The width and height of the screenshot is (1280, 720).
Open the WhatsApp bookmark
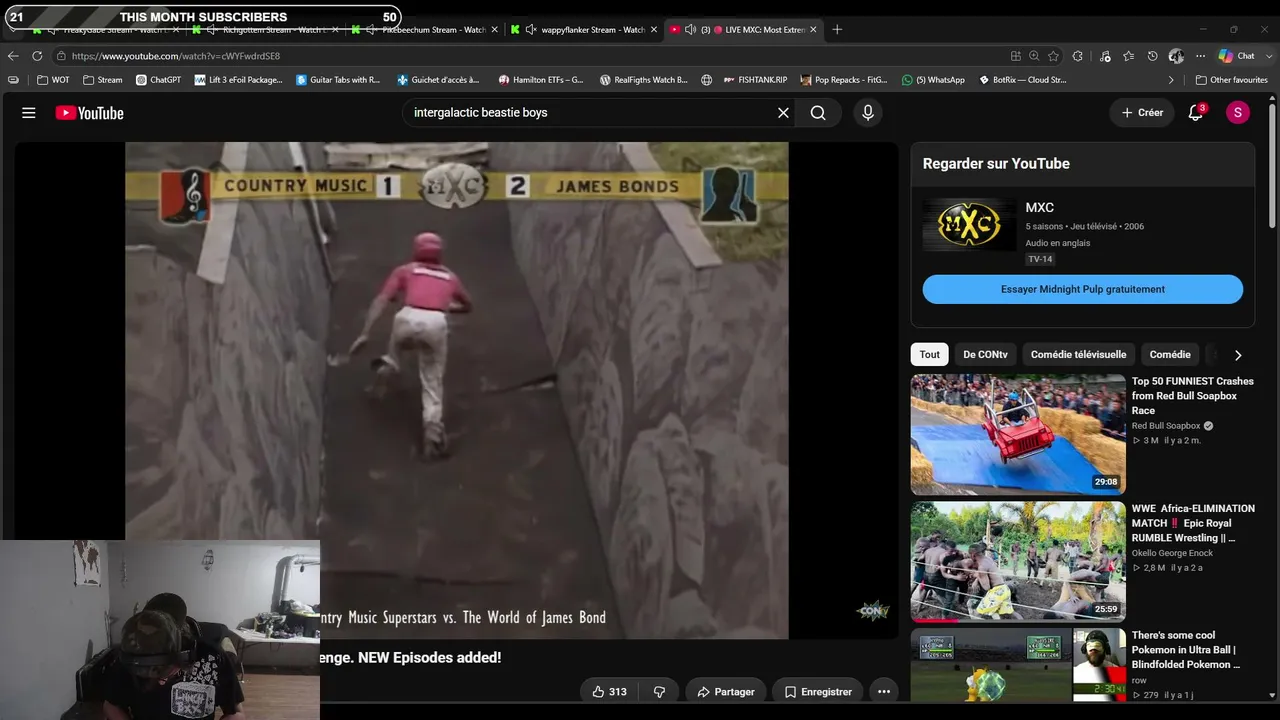pos(933,80)
